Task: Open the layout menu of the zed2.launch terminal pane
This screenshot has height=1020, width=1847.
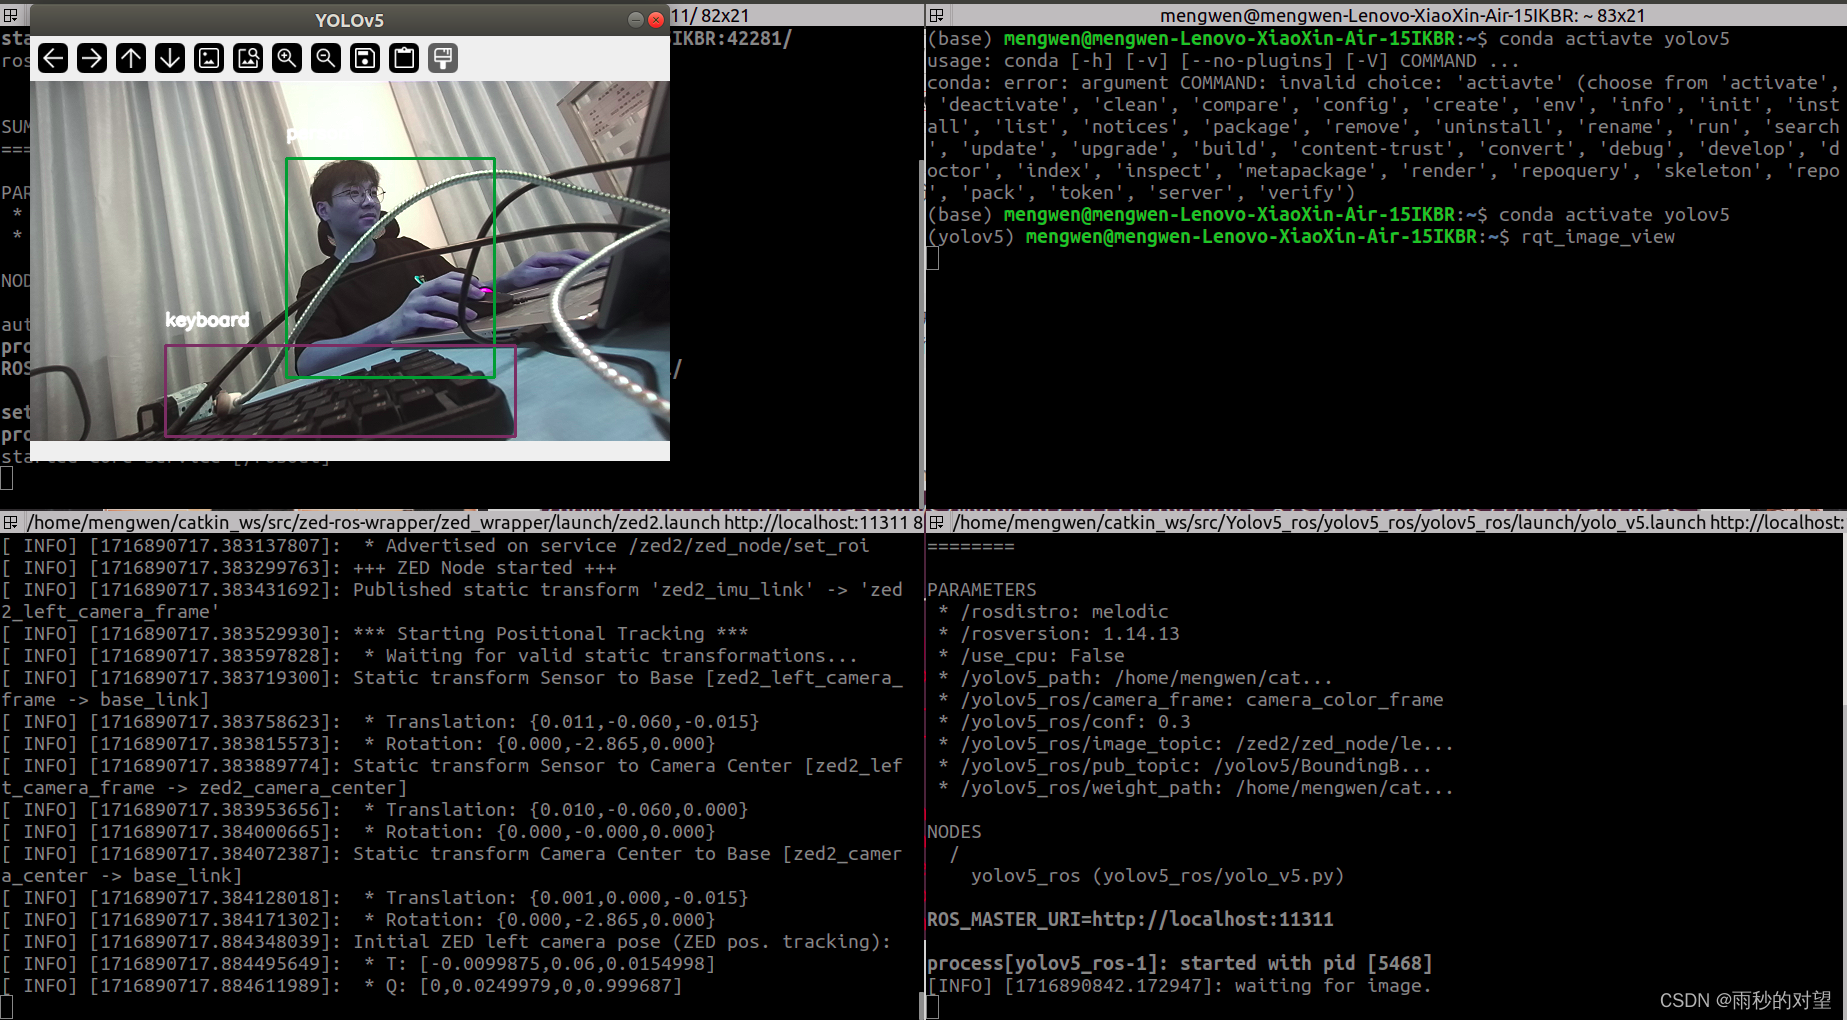Action: [x=10, y=522]
